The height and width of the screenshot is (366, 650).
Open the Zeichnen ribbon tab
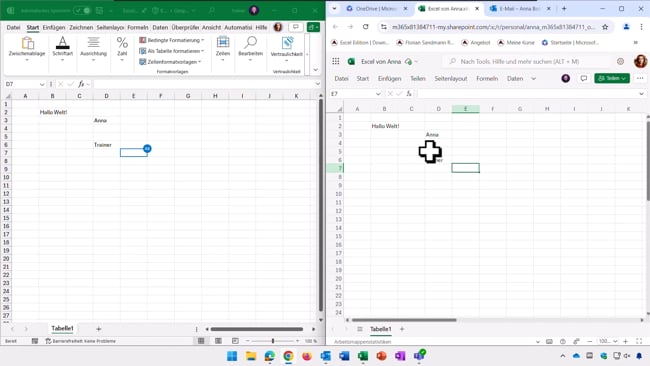click(x=81, y=27)
